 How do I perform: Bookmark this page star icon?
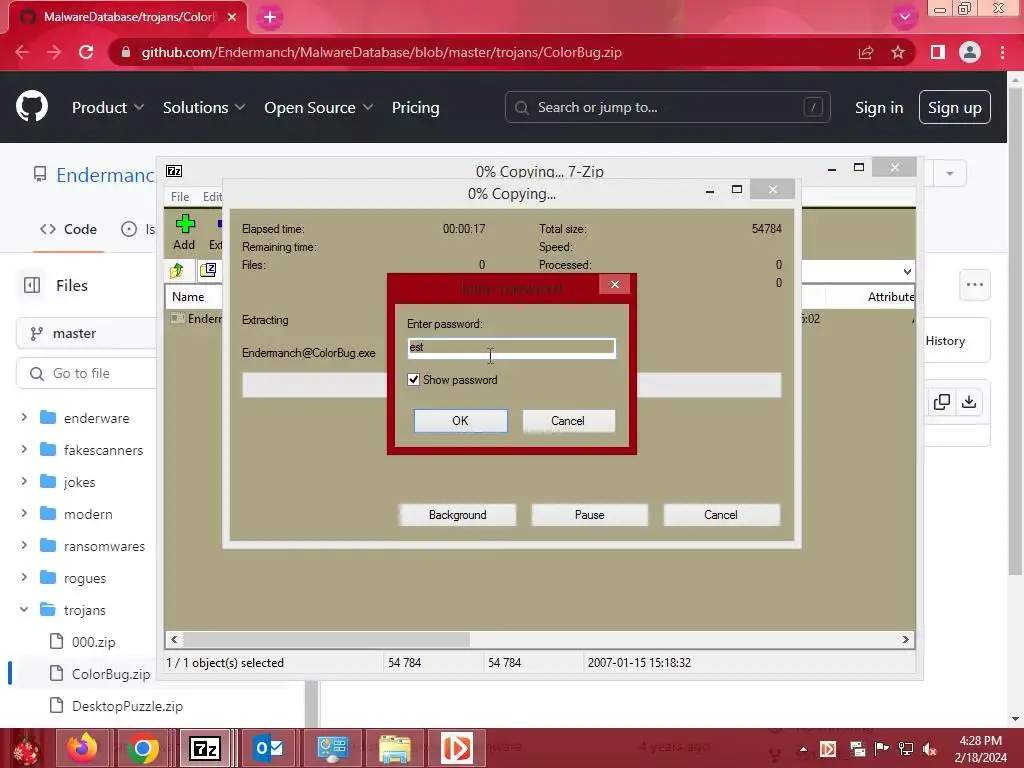click(898, 52)
